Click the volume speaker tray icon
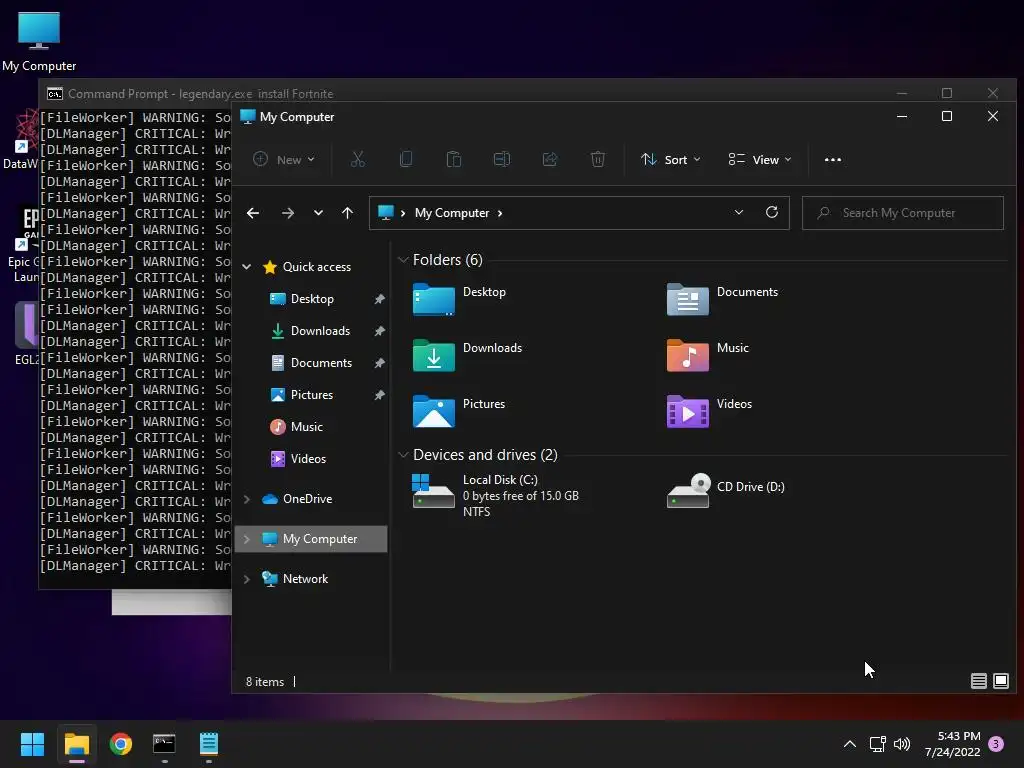 pyautogui.click(x=902, y=744)
